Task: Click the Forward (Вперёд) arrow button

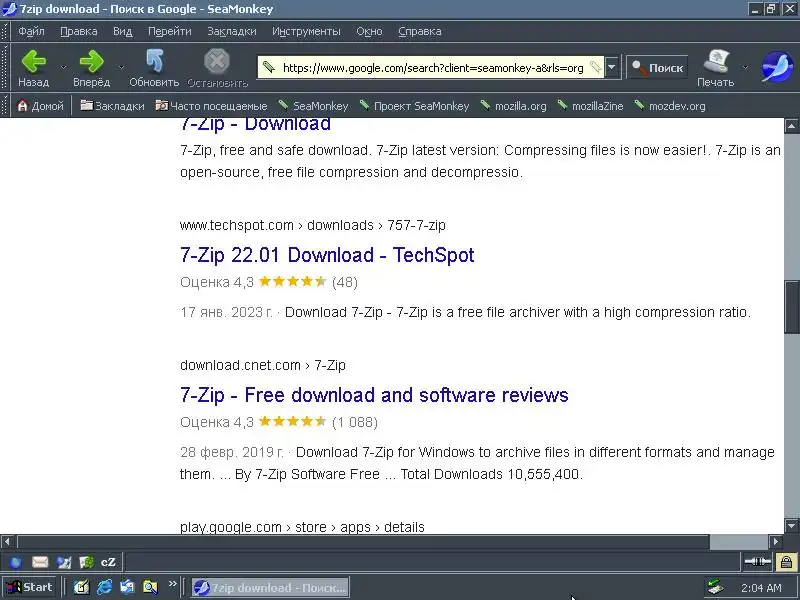Action: 91,67
